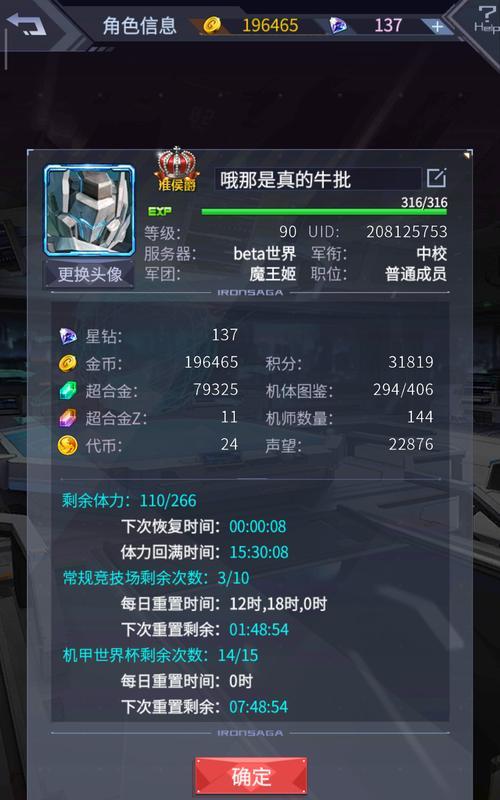The image size is (500, 800).
Task: Select the robot avatar portrait
Action: (x=89, y=210)
